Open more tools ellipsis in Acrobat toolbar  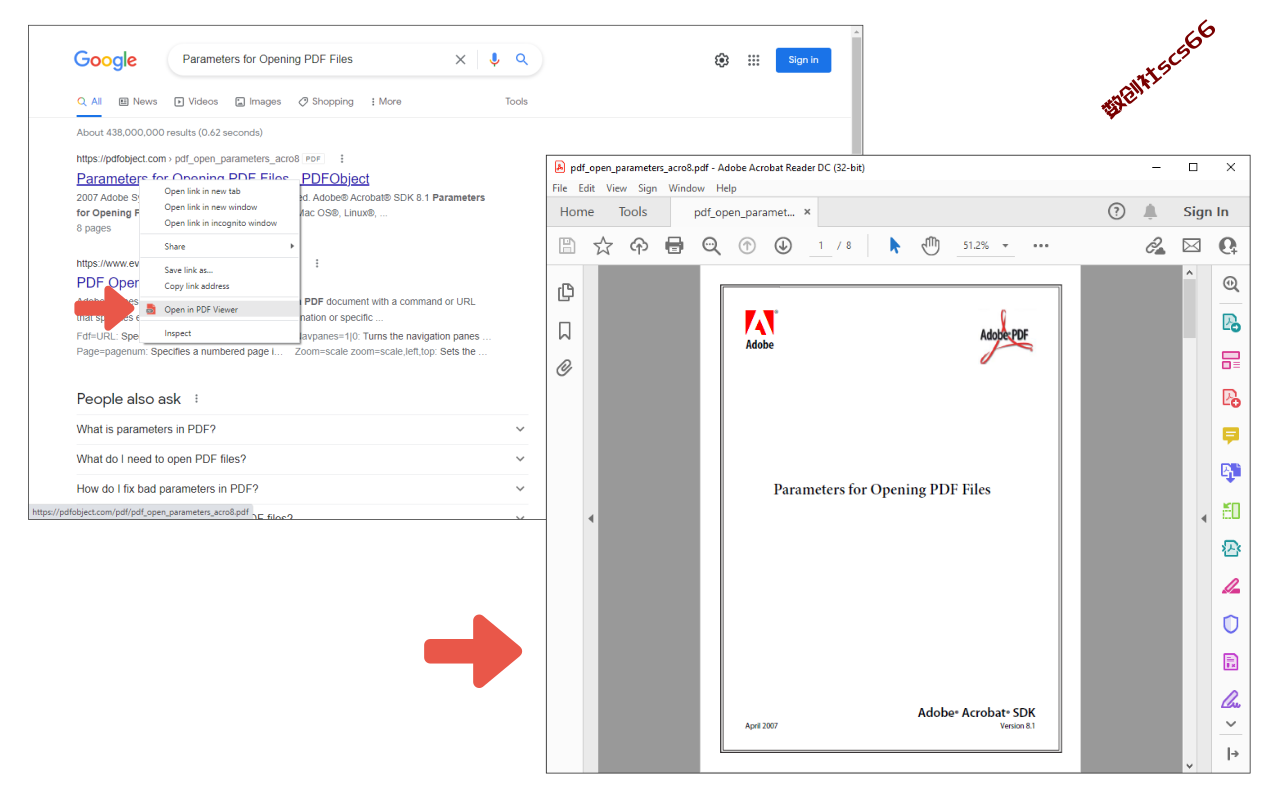coord(1041,245)
